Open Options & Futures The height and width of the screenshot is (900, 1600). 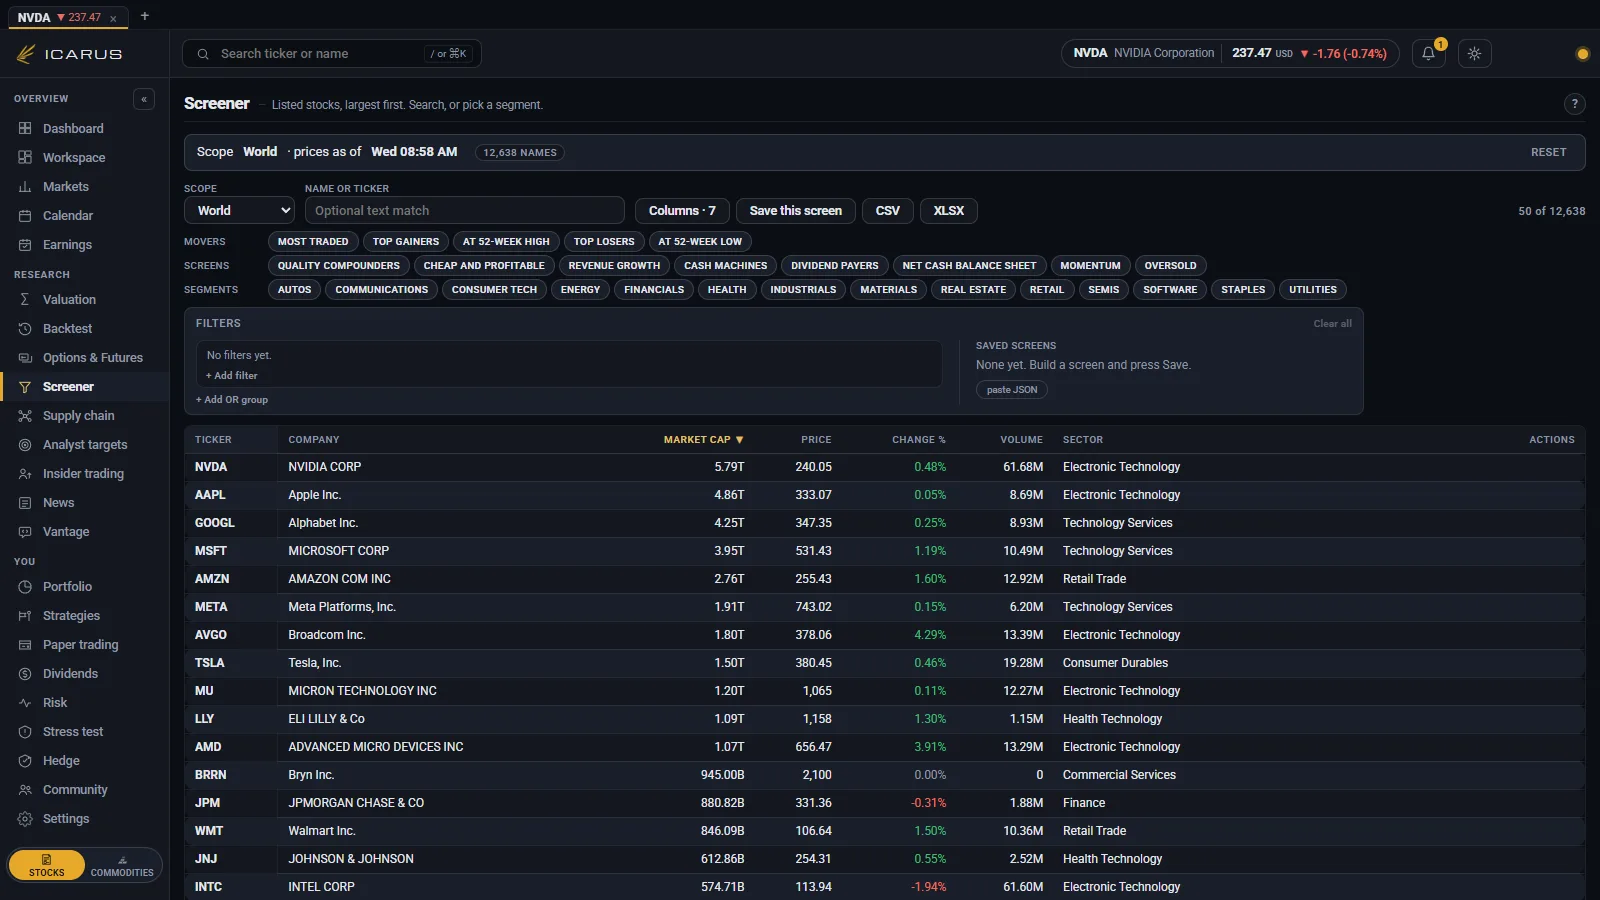[92, 357]
